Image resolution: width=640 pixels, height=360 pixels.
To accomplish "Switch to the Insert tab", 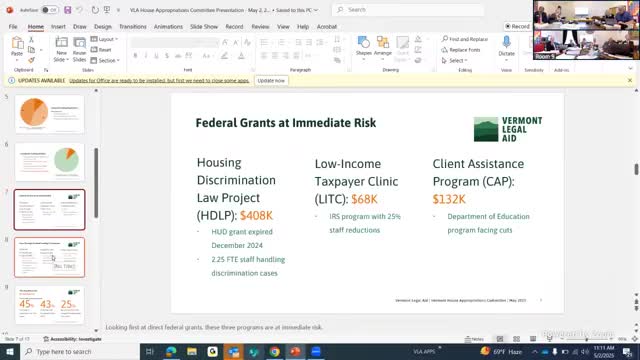I will pos(58,27).
